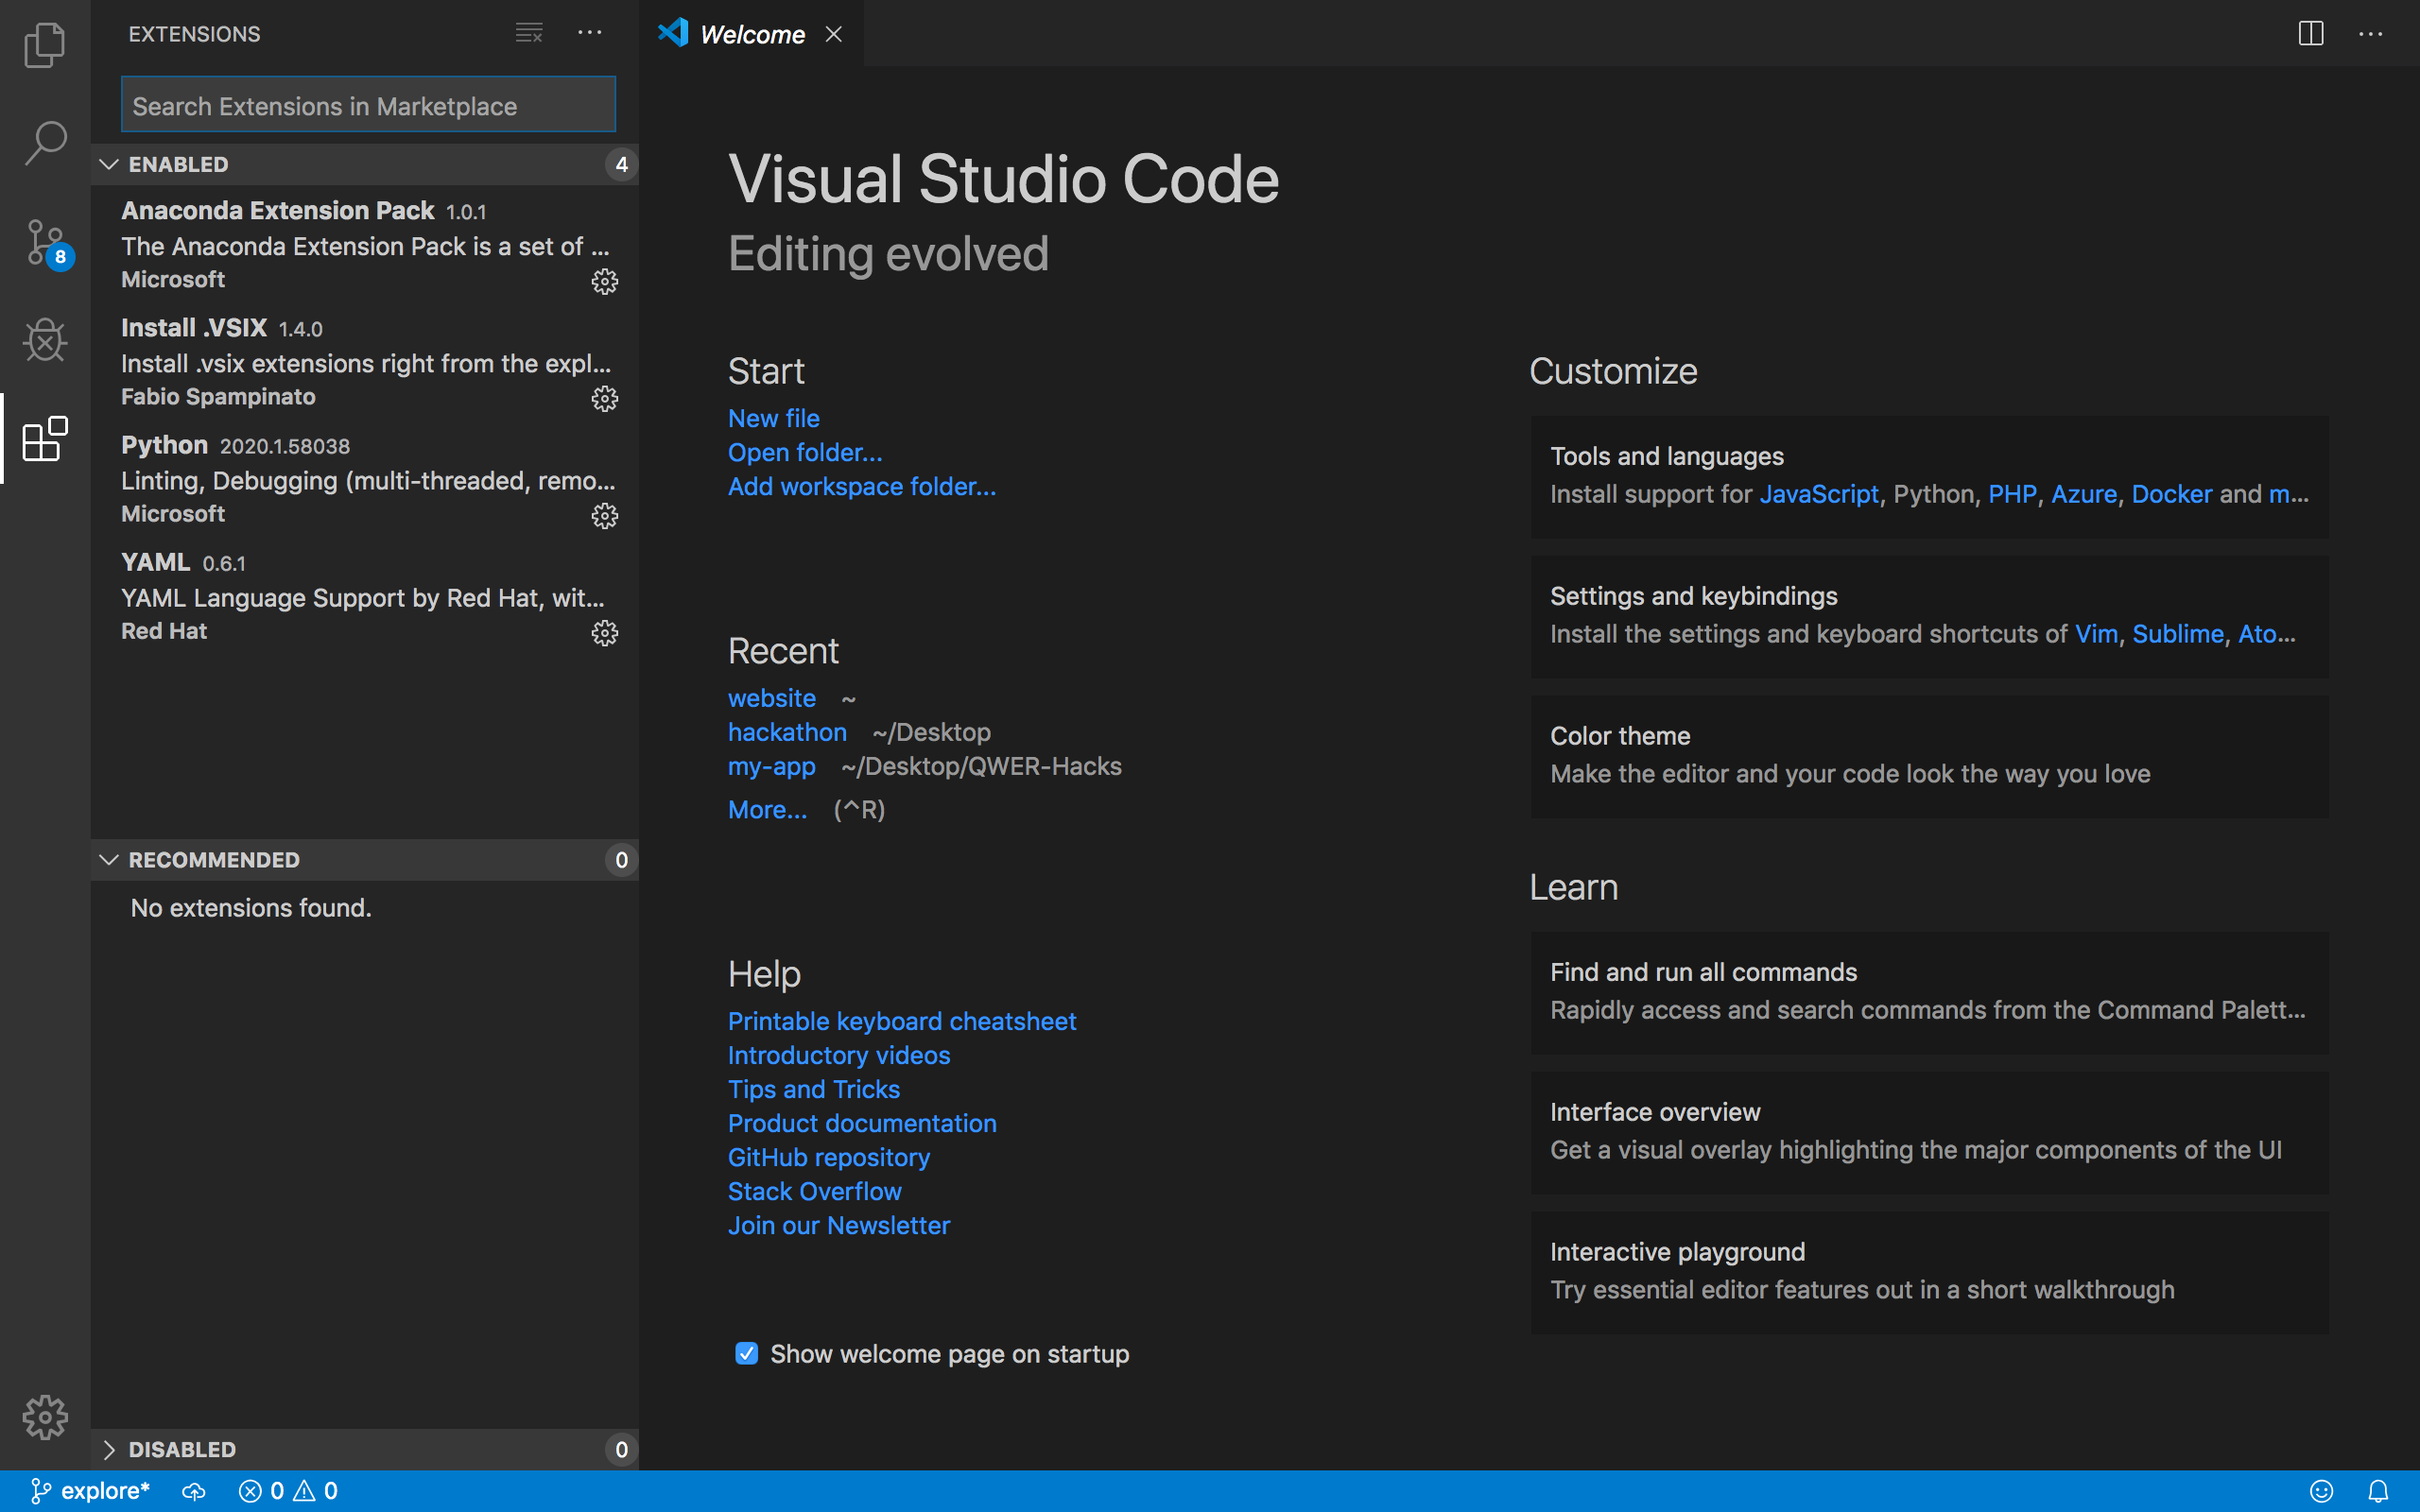Screen dimensions: 2420x1512
Task: Click the New file link
Action: click(773, 418)
